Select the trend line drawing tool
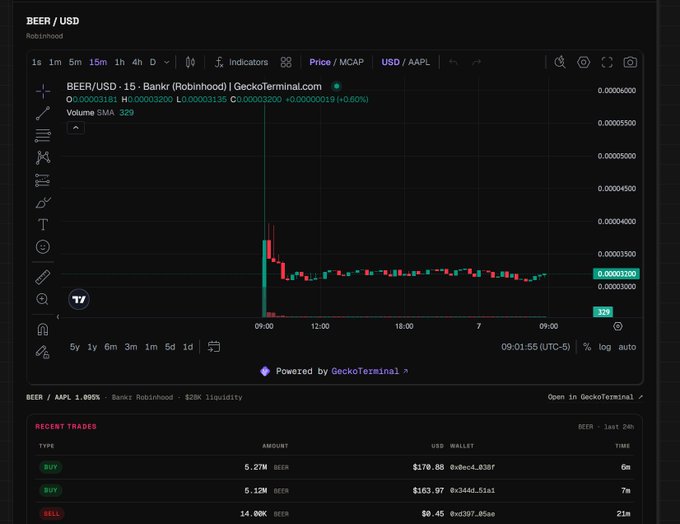 point(43,113)
